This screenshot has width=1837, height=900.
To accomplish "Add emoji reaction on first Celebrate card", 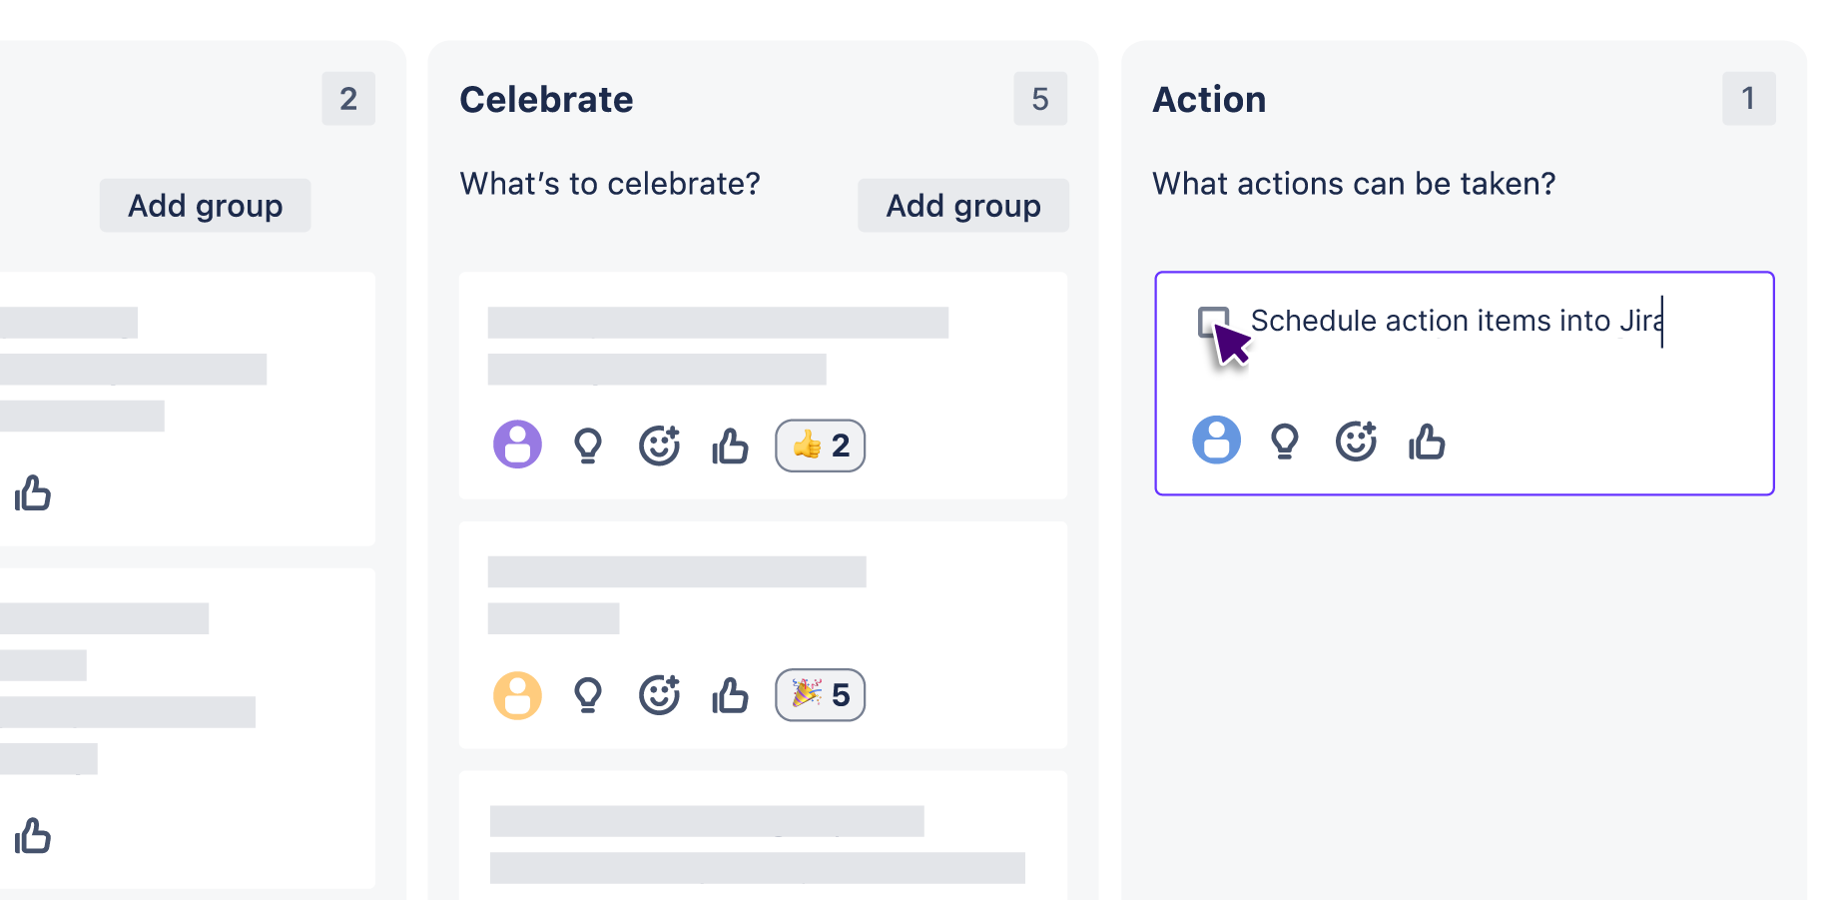I will [659, 445].
